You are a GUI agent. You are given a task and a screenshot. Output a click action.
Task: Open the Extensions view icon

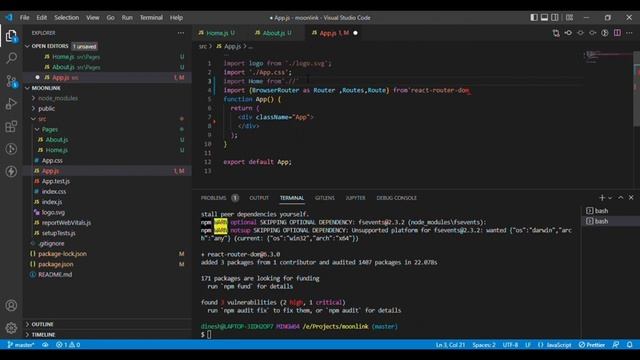[x=11, y=126]
